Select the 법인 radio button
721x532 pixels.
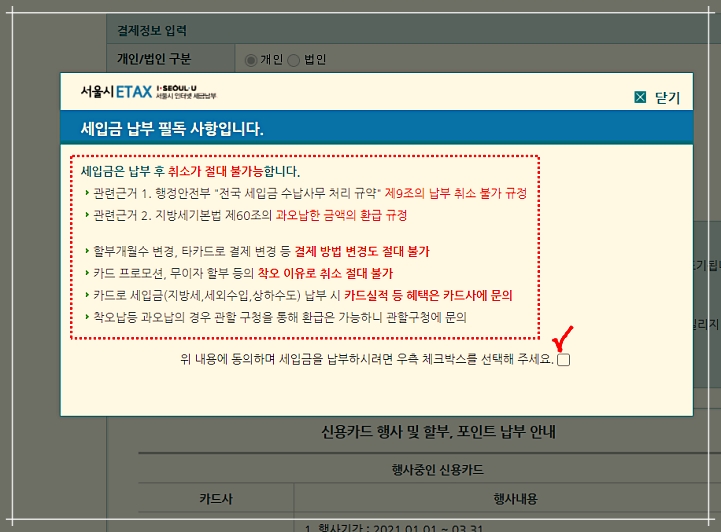pos(293,60)
